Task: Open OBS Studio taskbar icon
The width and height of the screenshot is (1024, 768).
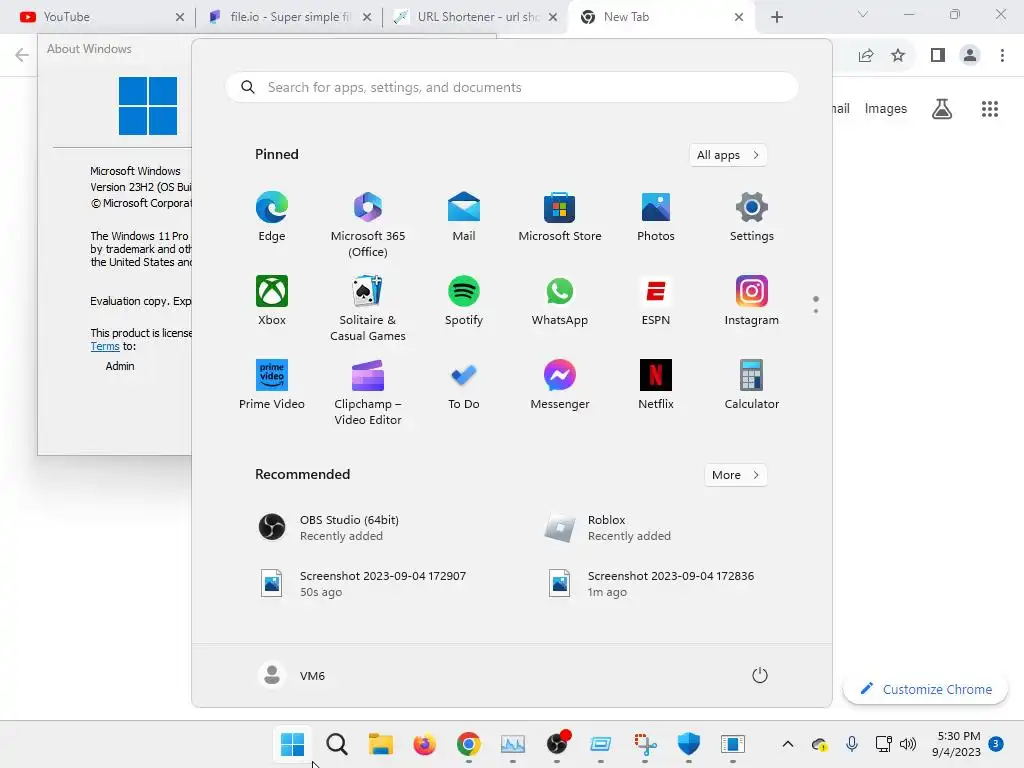Action: (556, 744)
